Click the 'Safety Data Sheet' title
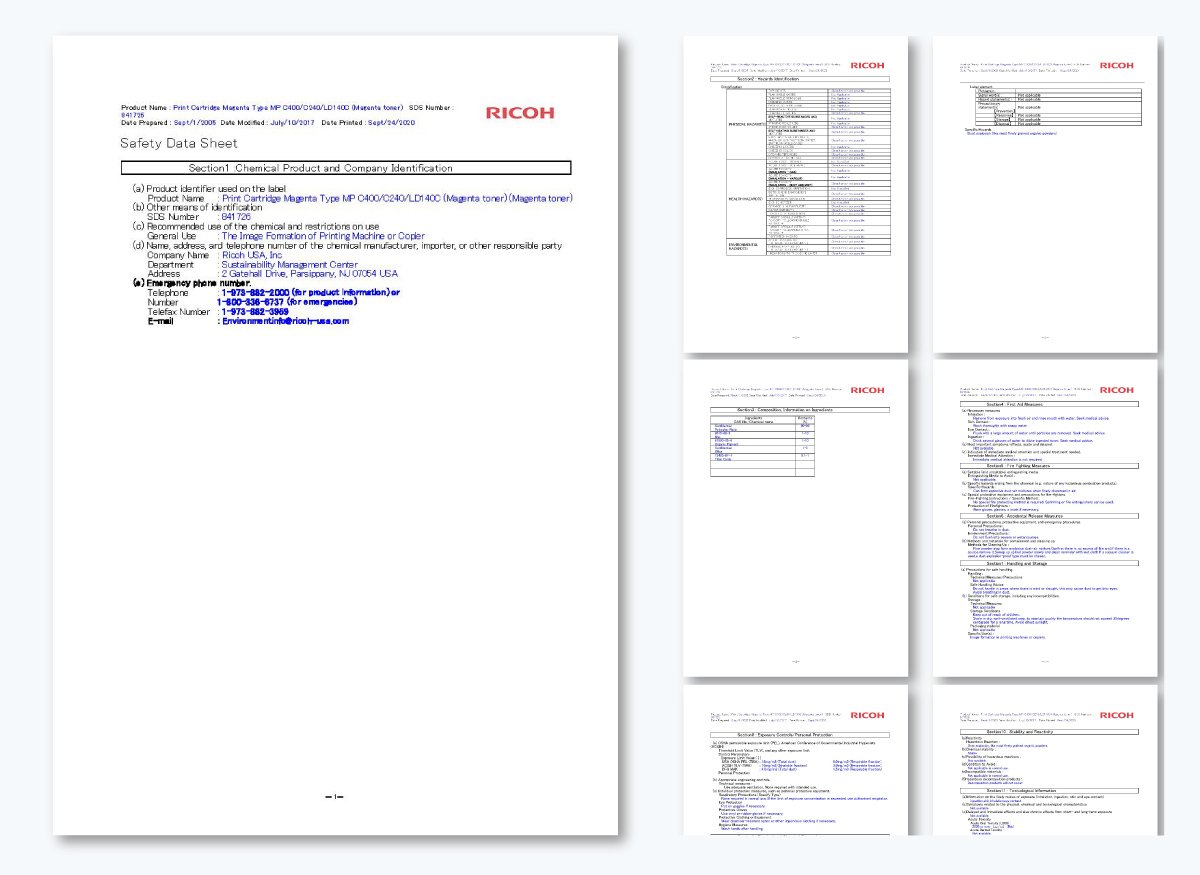This screenshot has height=875, width=1200. pyautogui.click(x=179, y=144)
